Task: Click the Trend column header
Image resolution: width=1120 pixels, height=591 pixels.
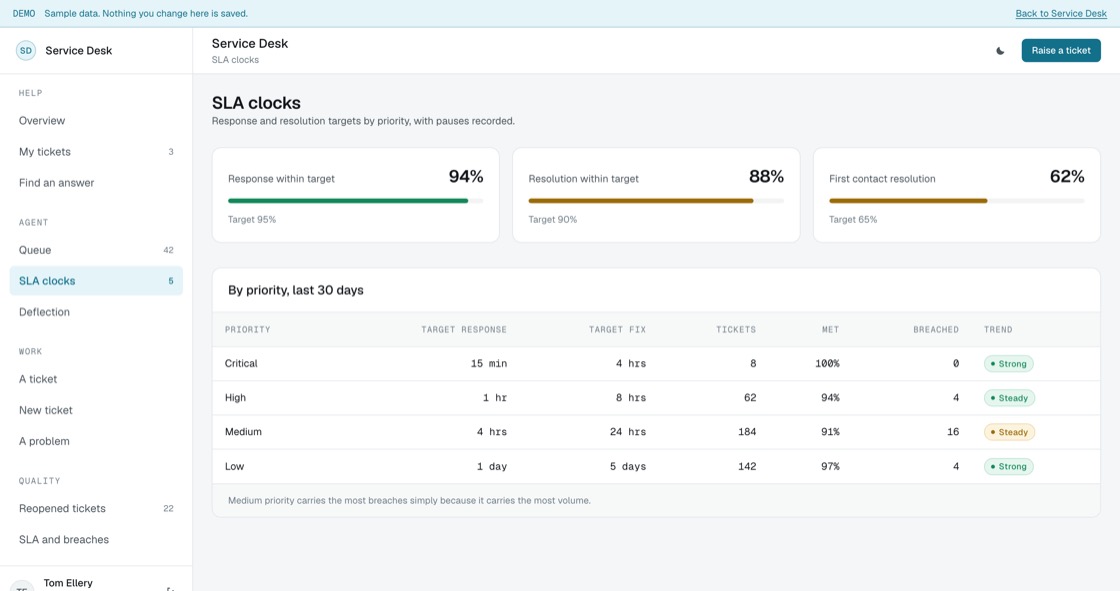Action: coord(998,329)
